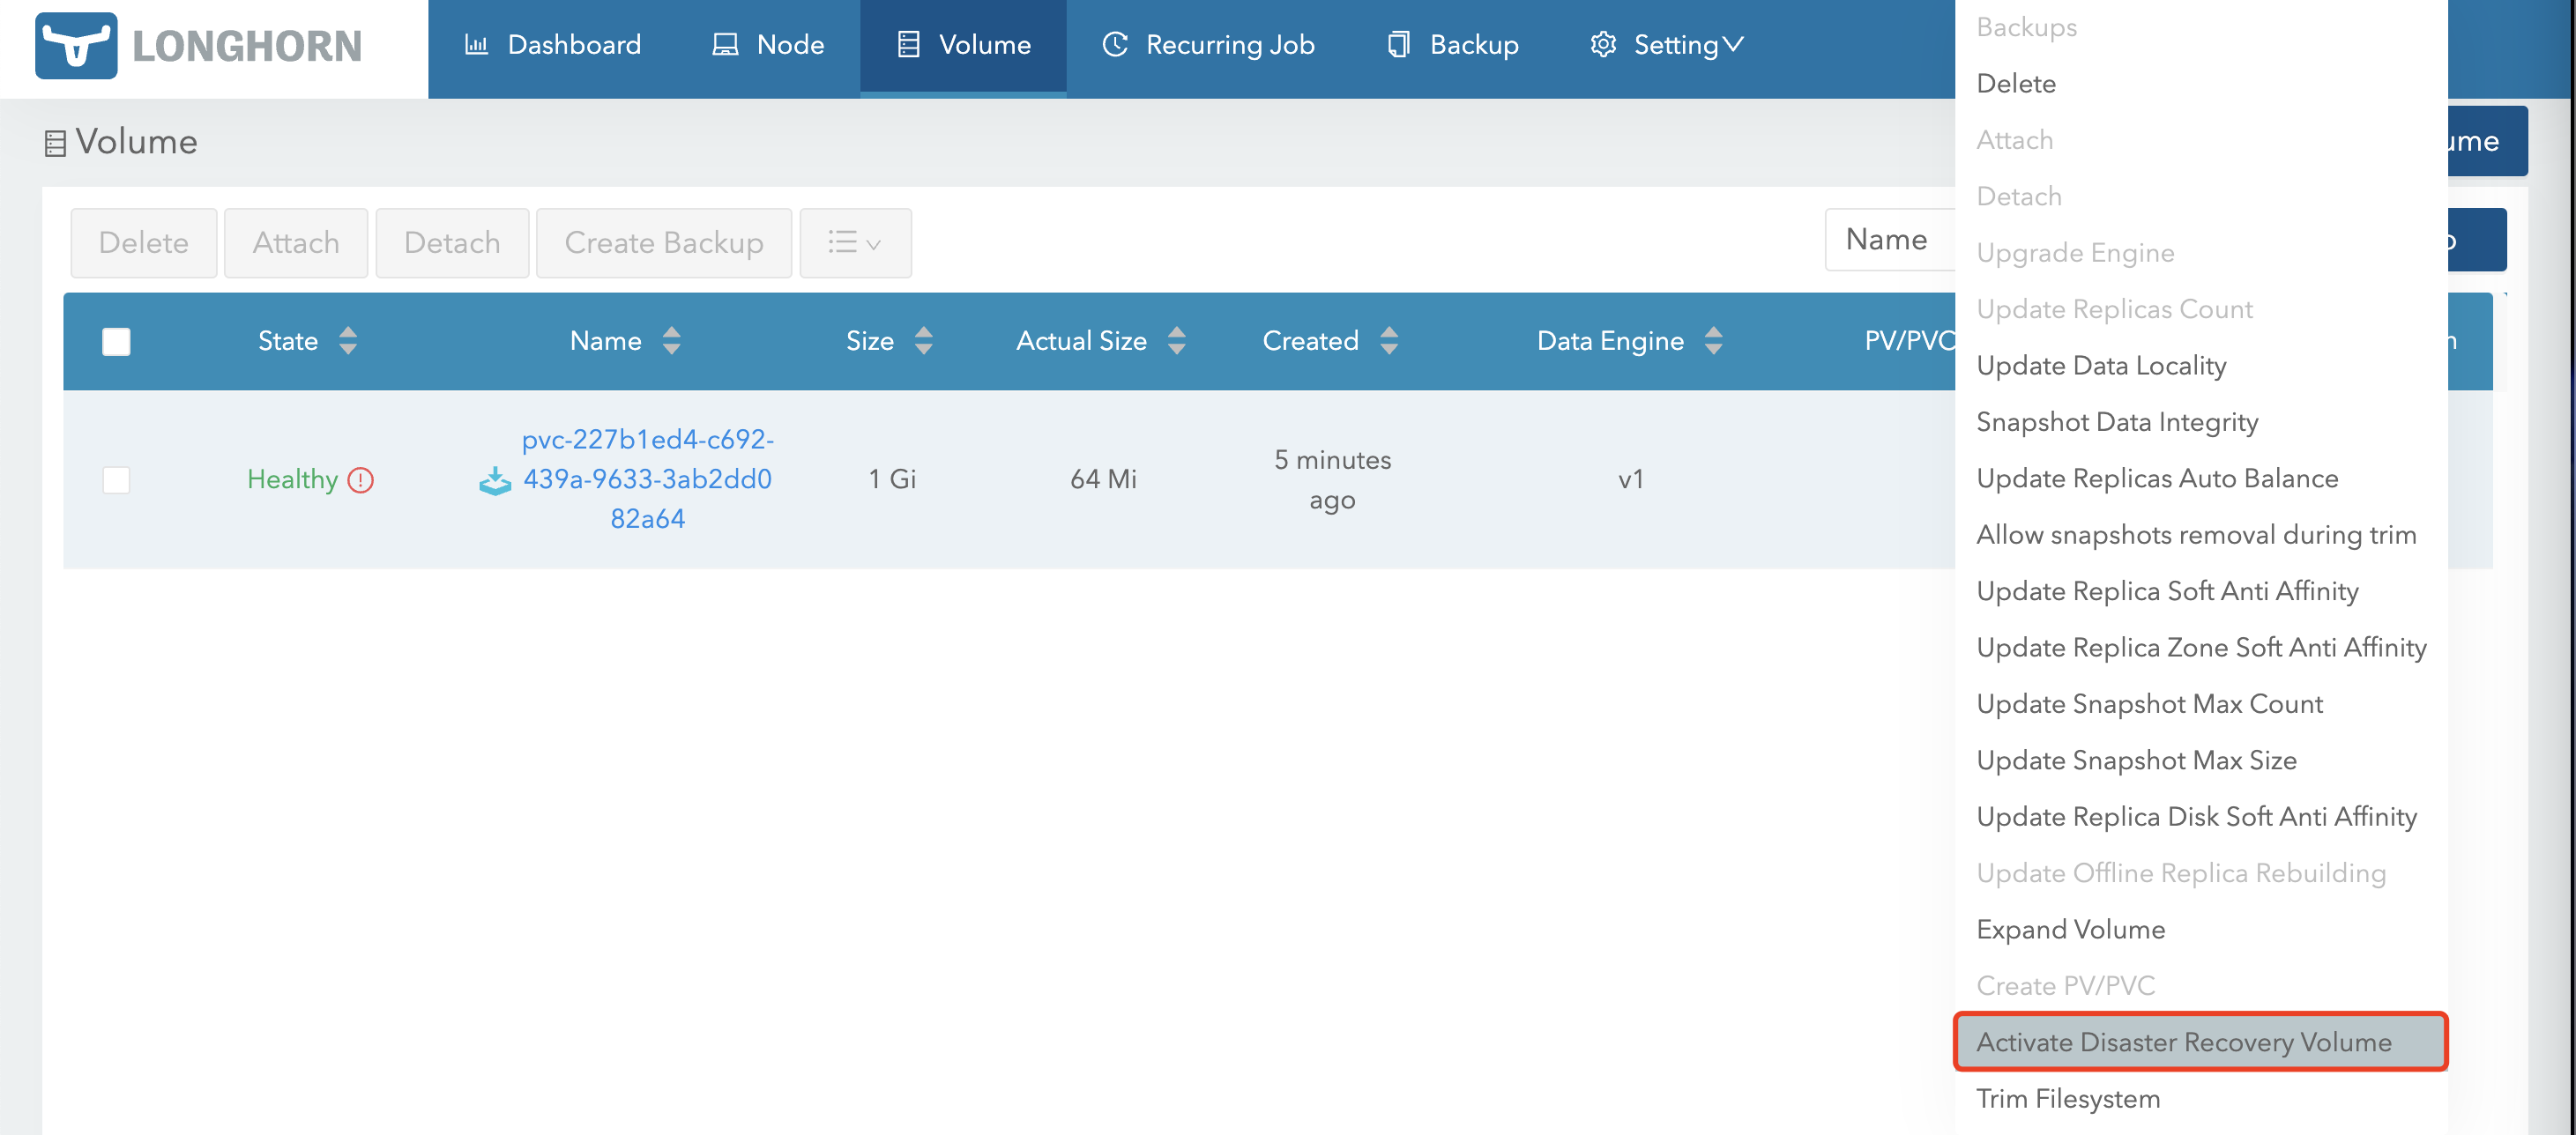Image resolution: width=2576 pixels, height=1135 pixels.
Task: Click the Create Backup button
Action: (x=664, y=241)
